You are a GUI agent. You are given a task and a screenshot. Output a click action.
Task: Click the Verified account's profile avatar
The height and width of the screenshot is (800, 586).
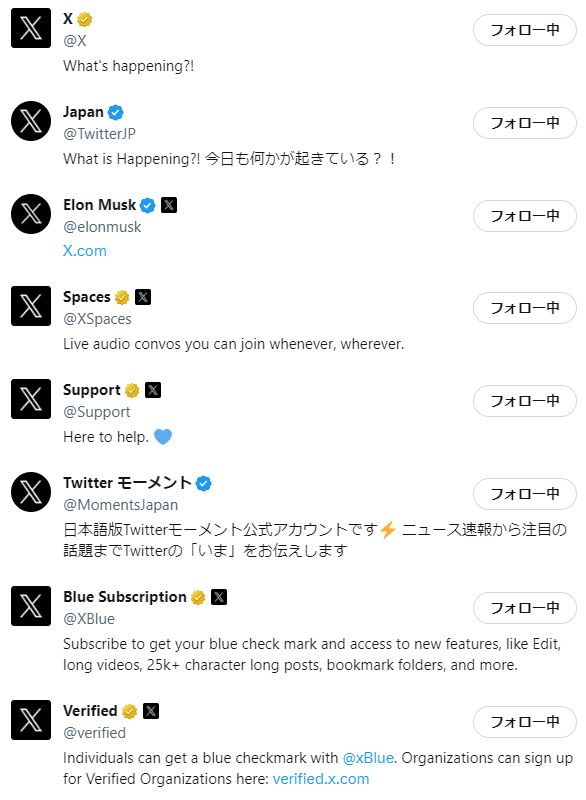tap(31, 720)
